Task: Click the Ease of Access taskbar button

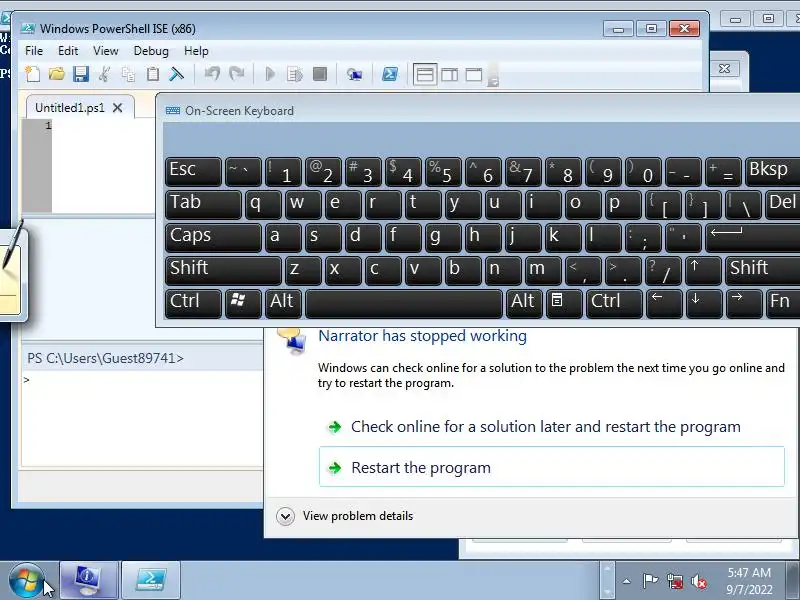Action: coord(89,581)
